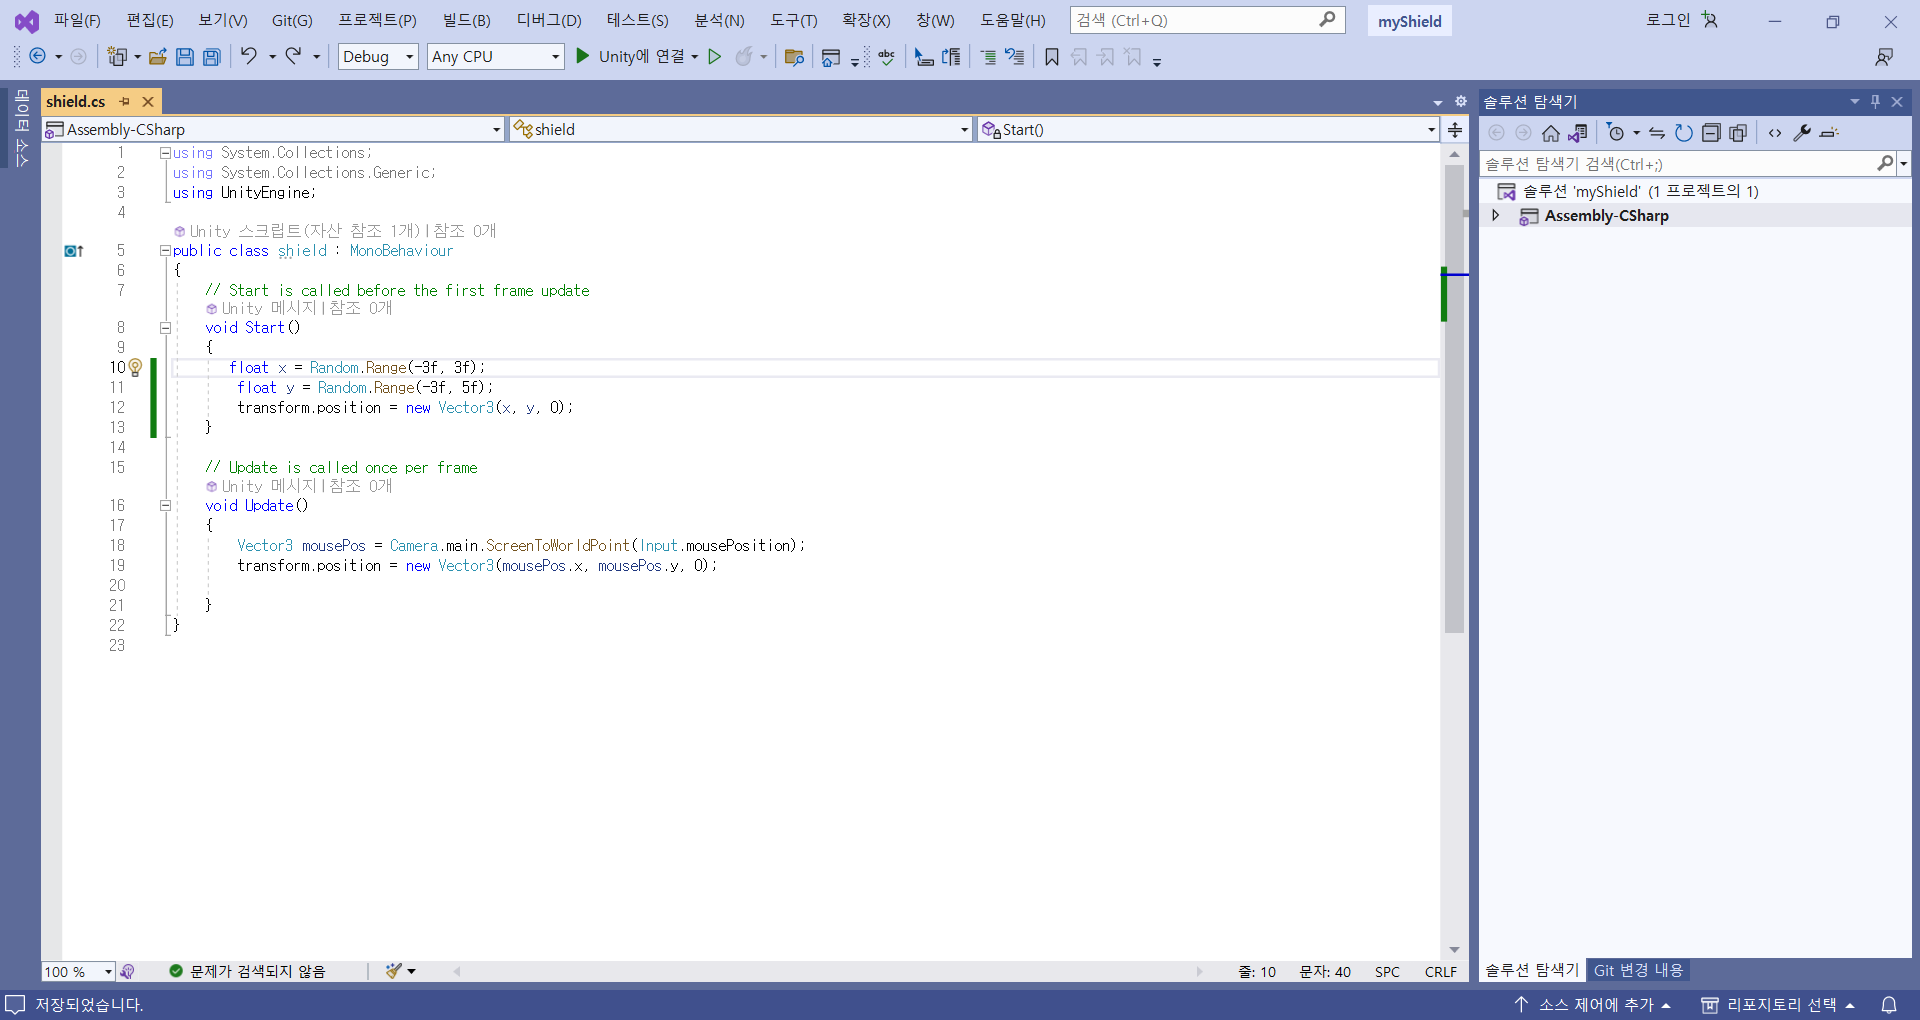Open the notifications bell in status bar
The height and width of the screenshot is (1020, 1920).
tap(1889, 1004)
